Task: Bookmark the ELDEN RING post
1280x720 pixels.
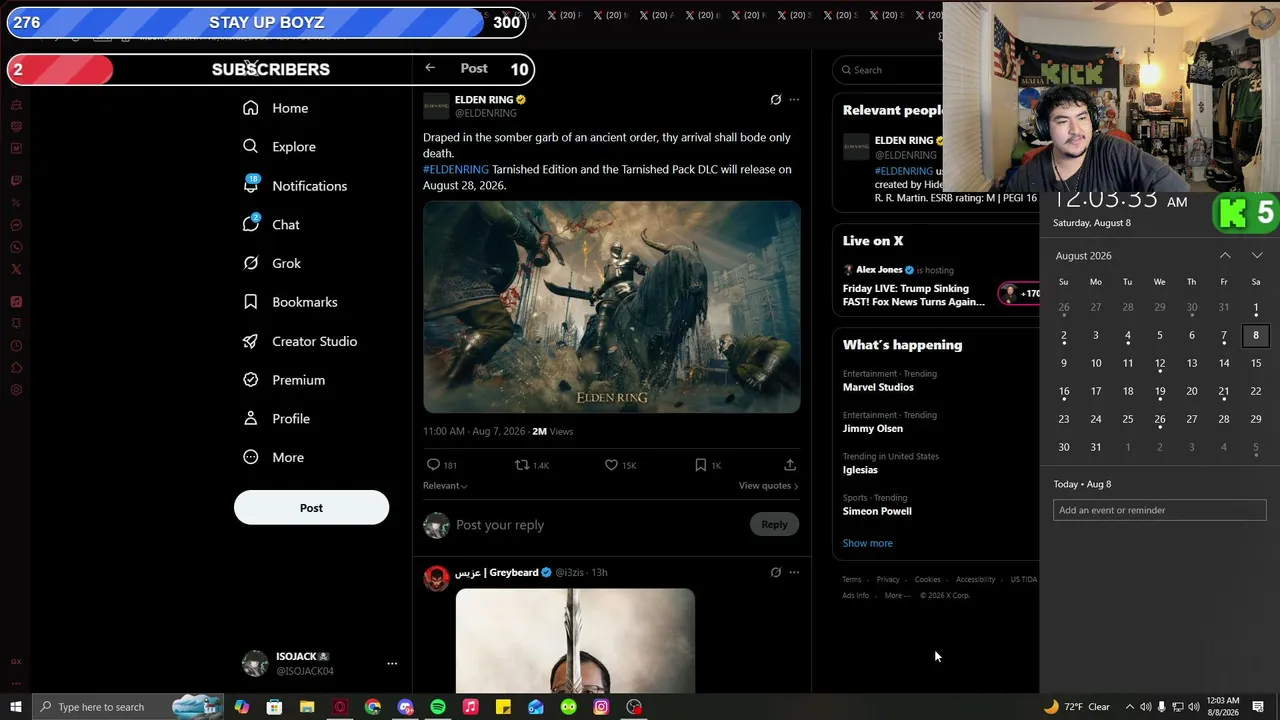Action: click(x=701, y=465)
